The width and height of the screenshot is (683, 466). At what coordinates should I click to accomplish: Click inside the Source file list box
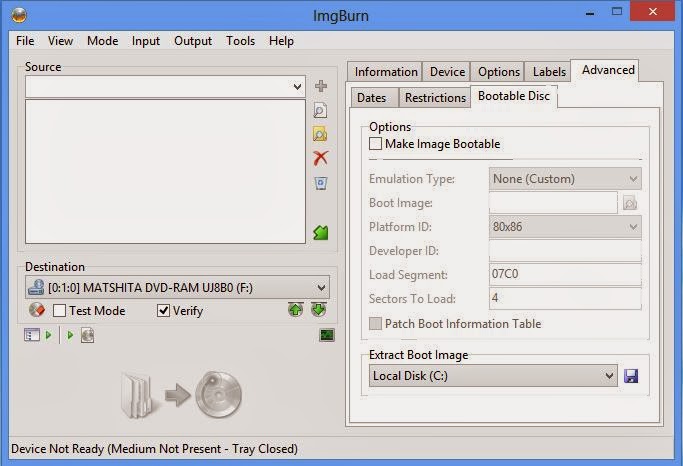166,172
